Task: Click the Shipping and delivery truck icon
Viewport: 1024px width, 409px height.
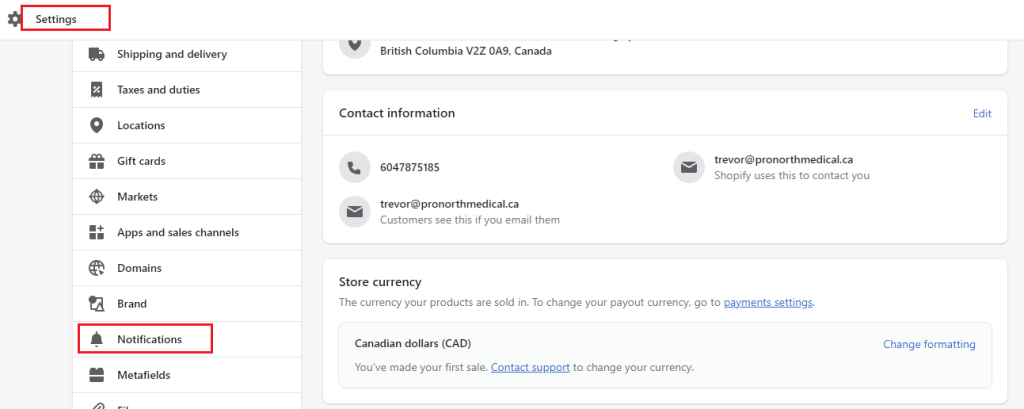Action: click(97, 54)
